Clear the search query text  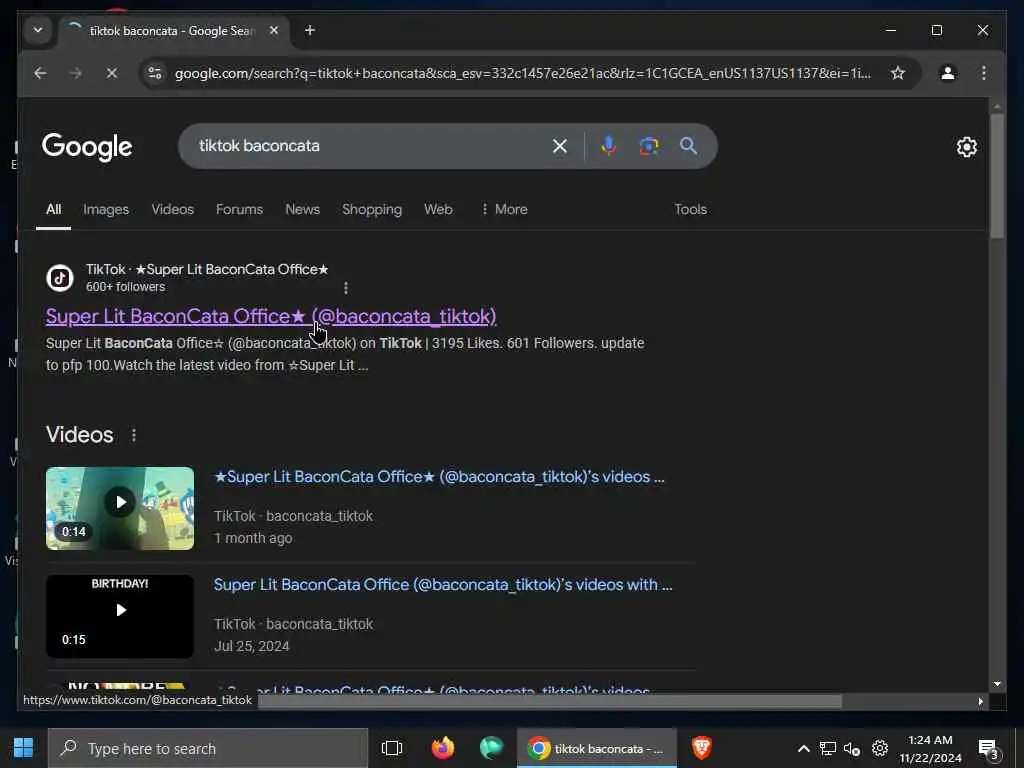click(560, 146)
